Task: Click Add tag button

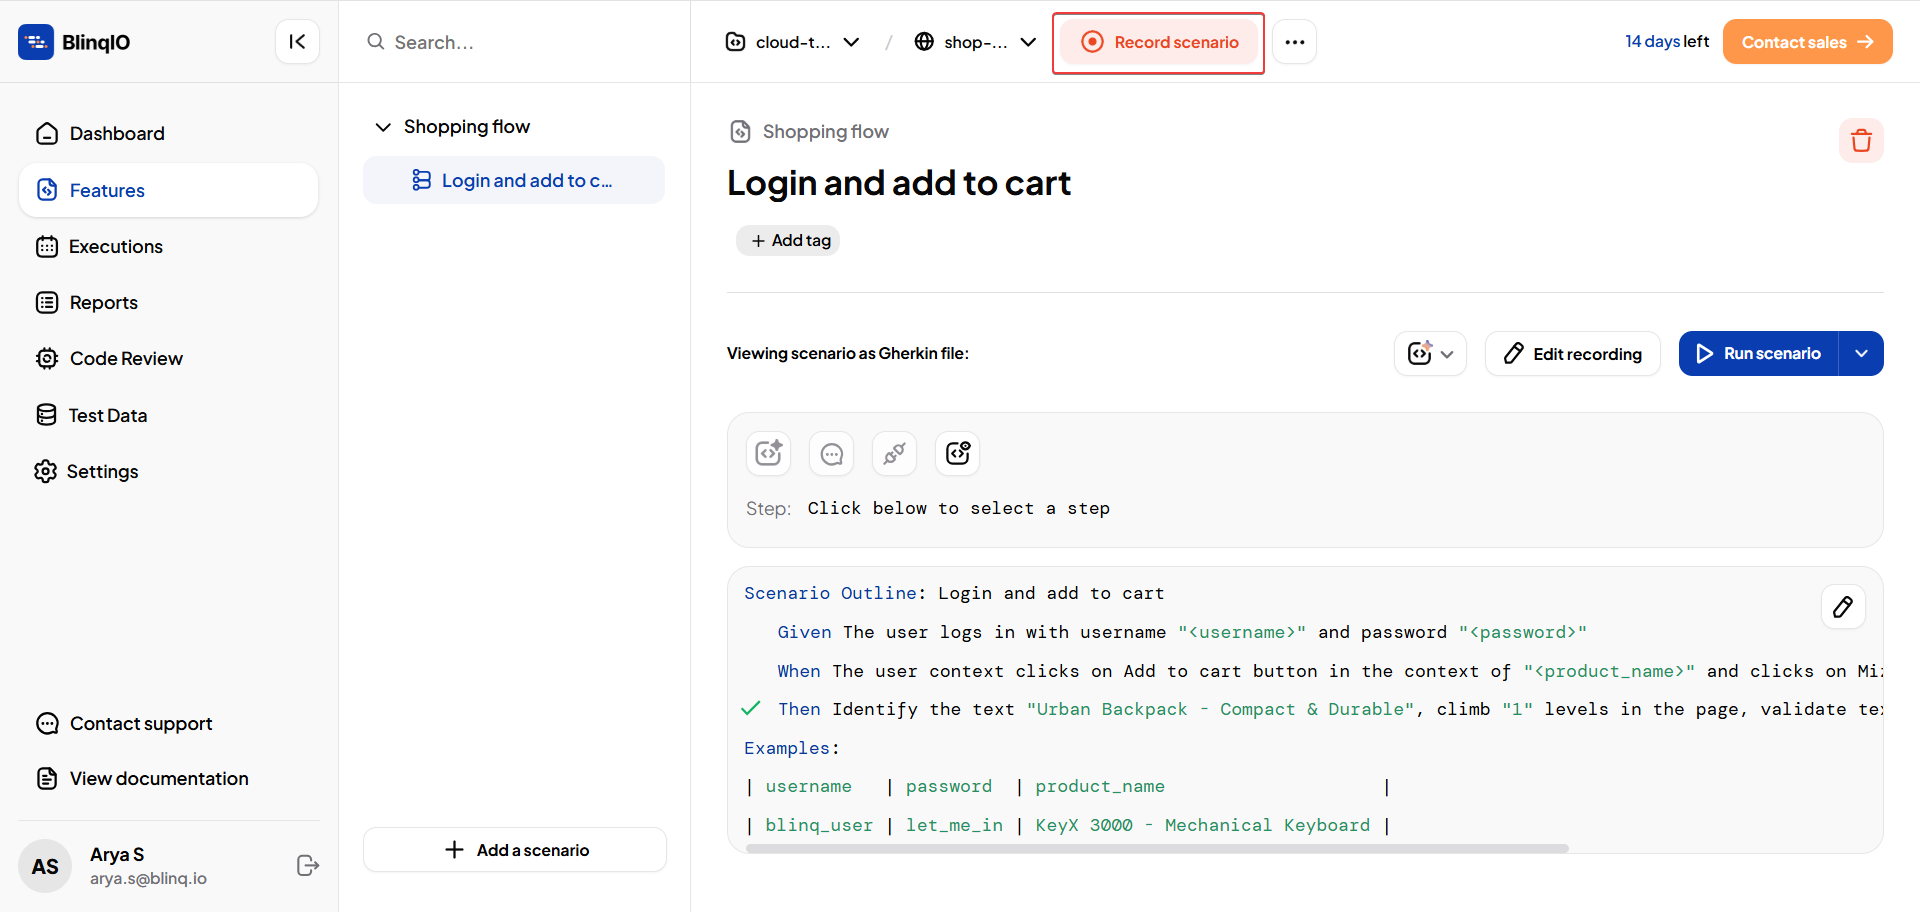Action: click(788, 240)
